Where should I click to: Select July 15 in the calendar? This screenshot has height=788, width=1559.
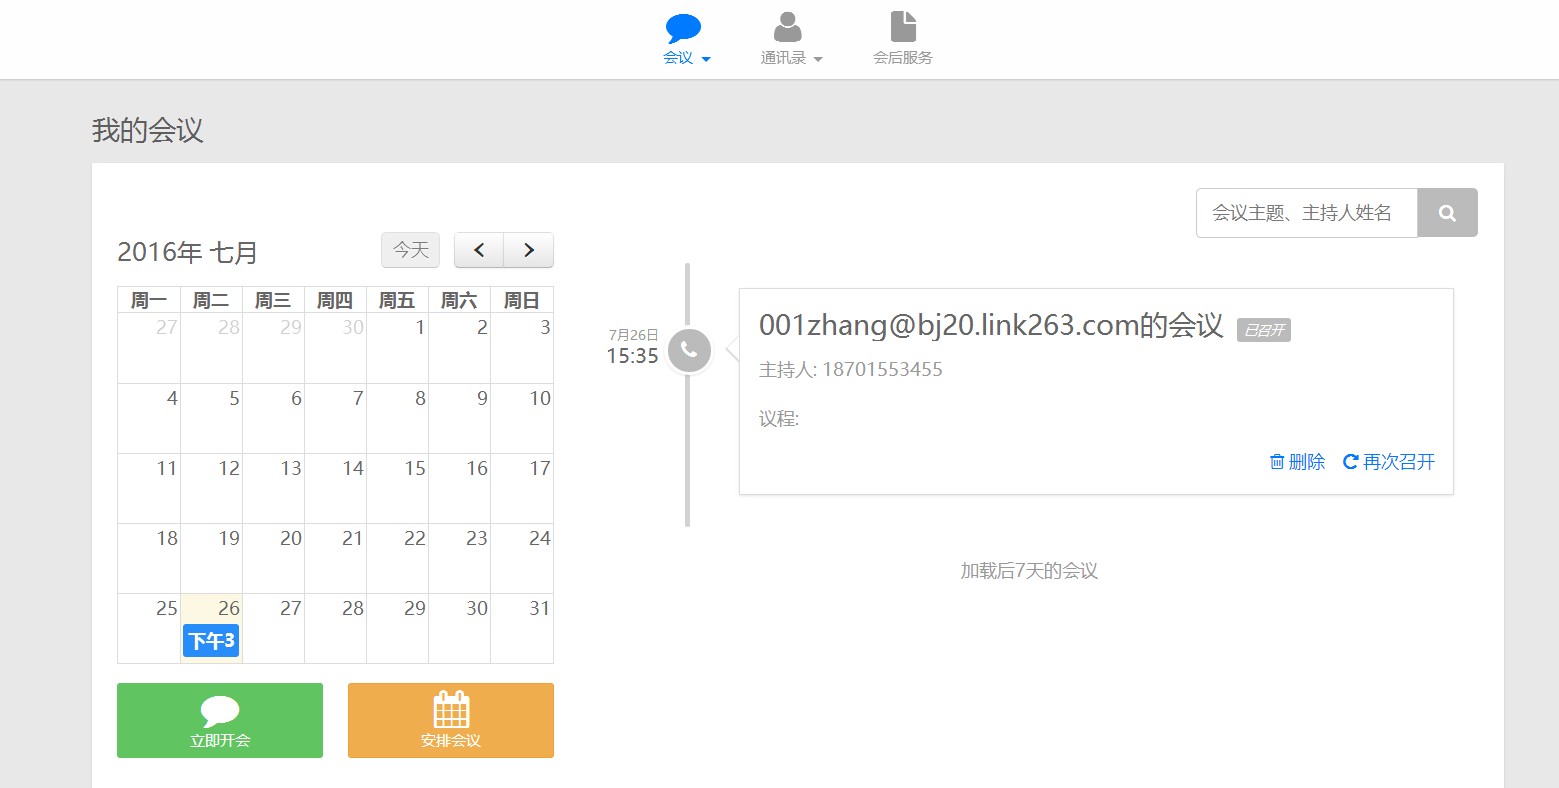(398, 488)
